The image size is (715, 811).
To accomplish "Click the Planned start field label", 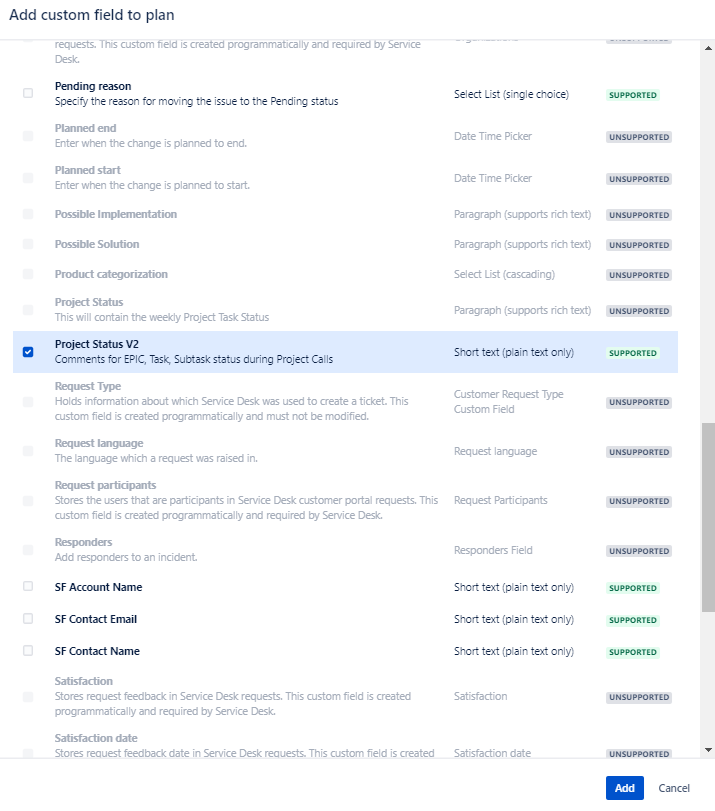I will pos(87,170).
